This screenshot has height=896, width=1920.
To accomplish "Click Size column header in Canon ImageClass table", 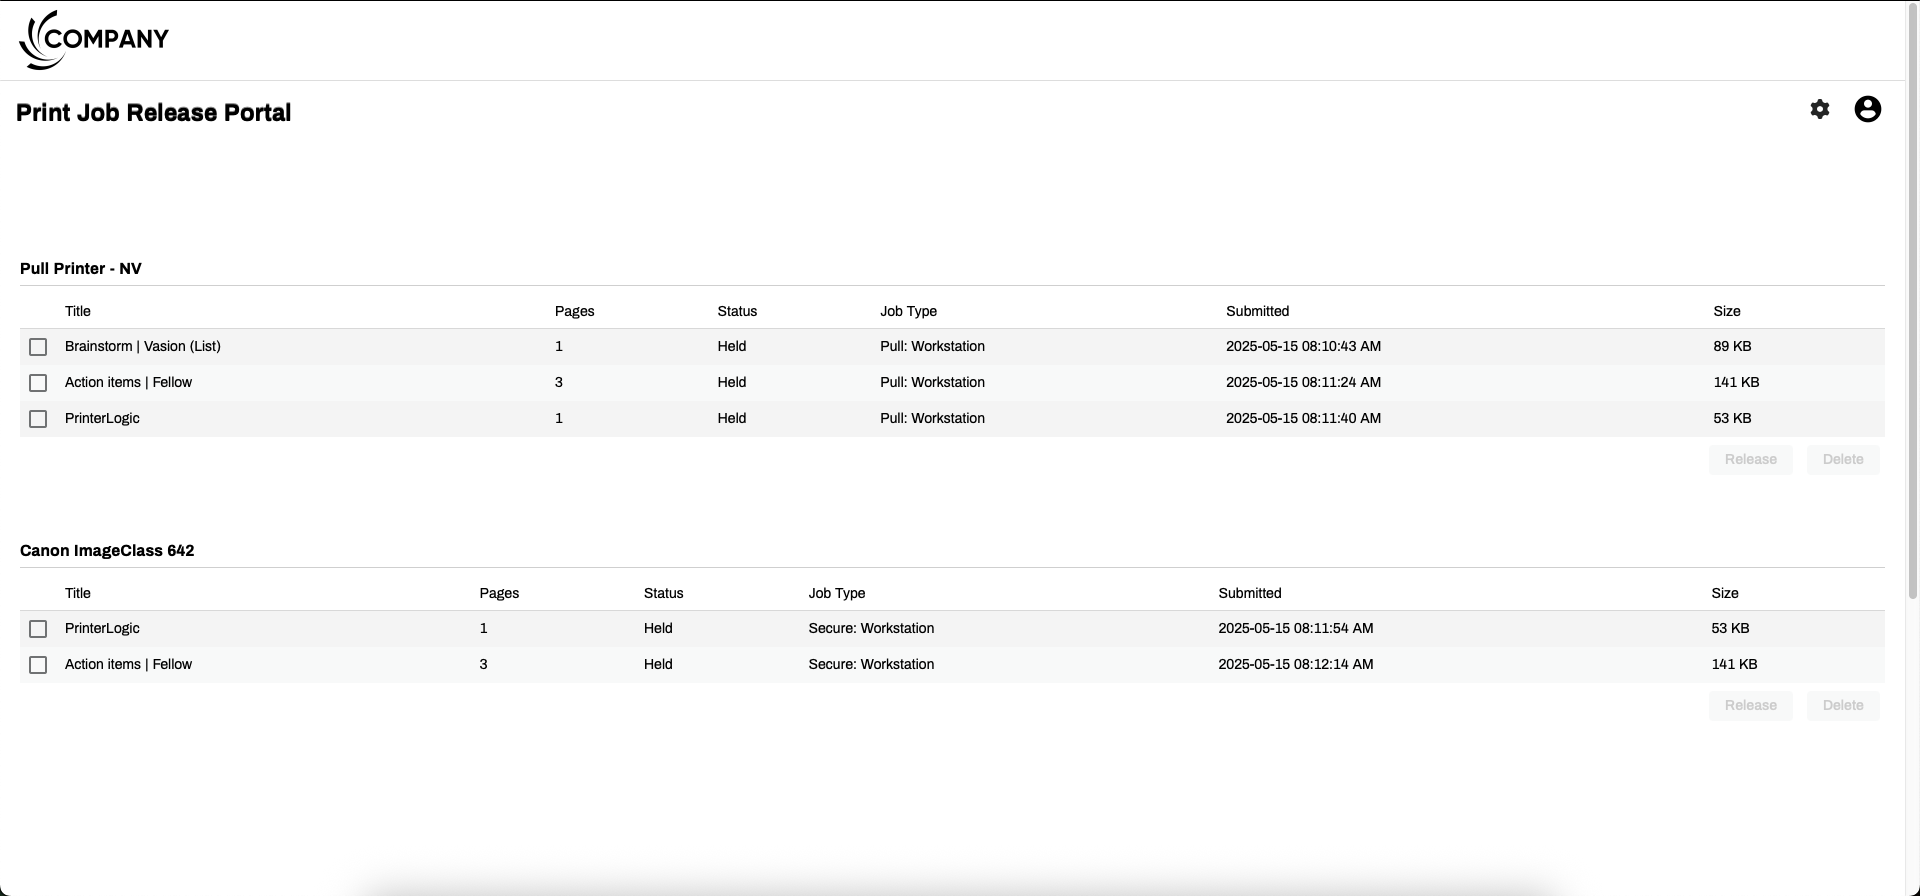I will tap(1724, 593).
